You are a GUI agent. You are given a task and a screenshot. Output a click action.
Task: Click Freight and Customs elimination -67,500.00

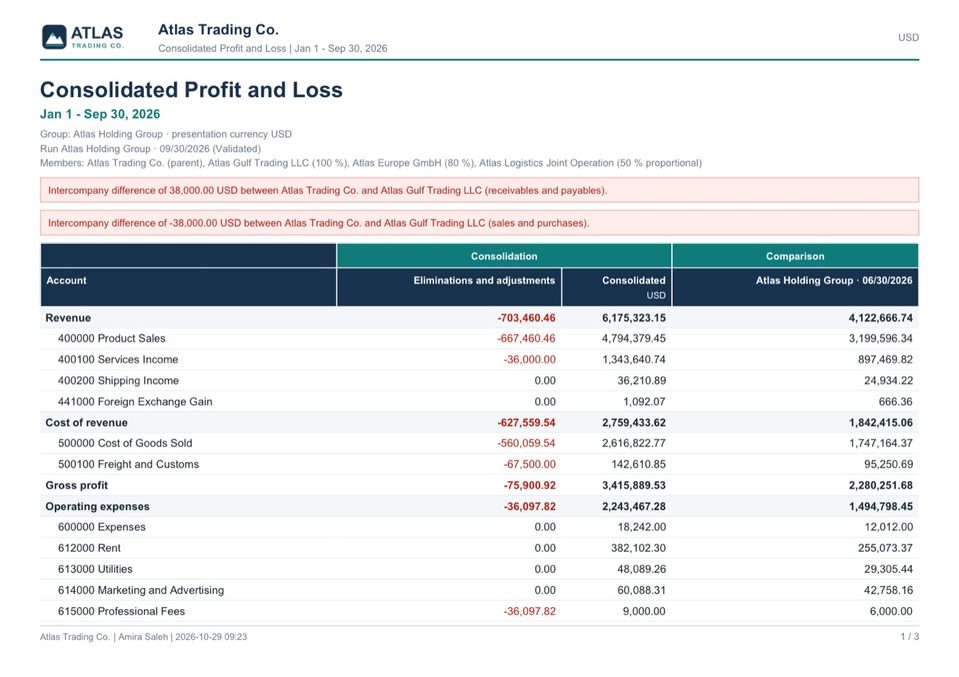pyautogui.click(x=530, y=464)
